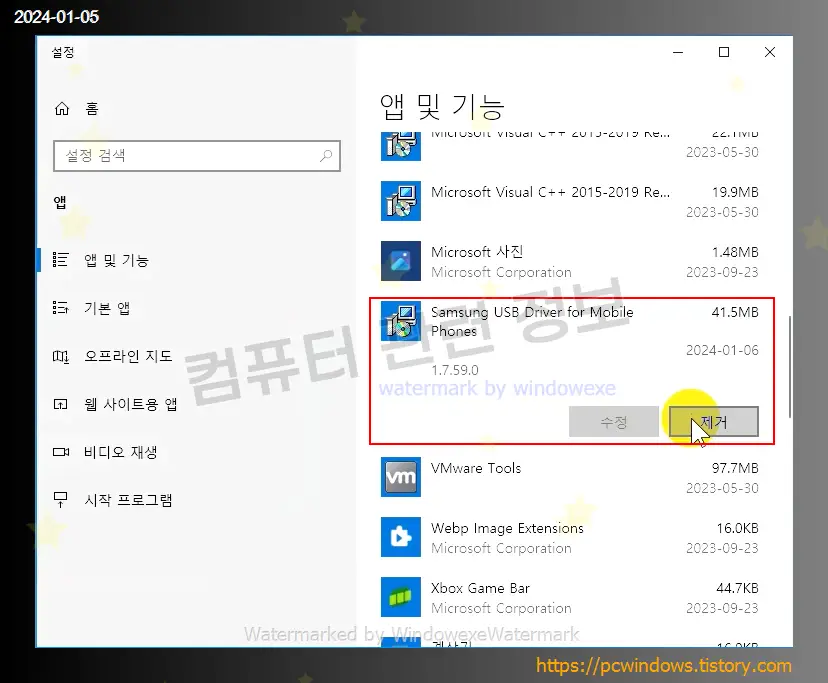The width and height of the screenshot is (828, 683).
Task: Click the Samsung USB Driver installer icon
Action: point(401,321)
